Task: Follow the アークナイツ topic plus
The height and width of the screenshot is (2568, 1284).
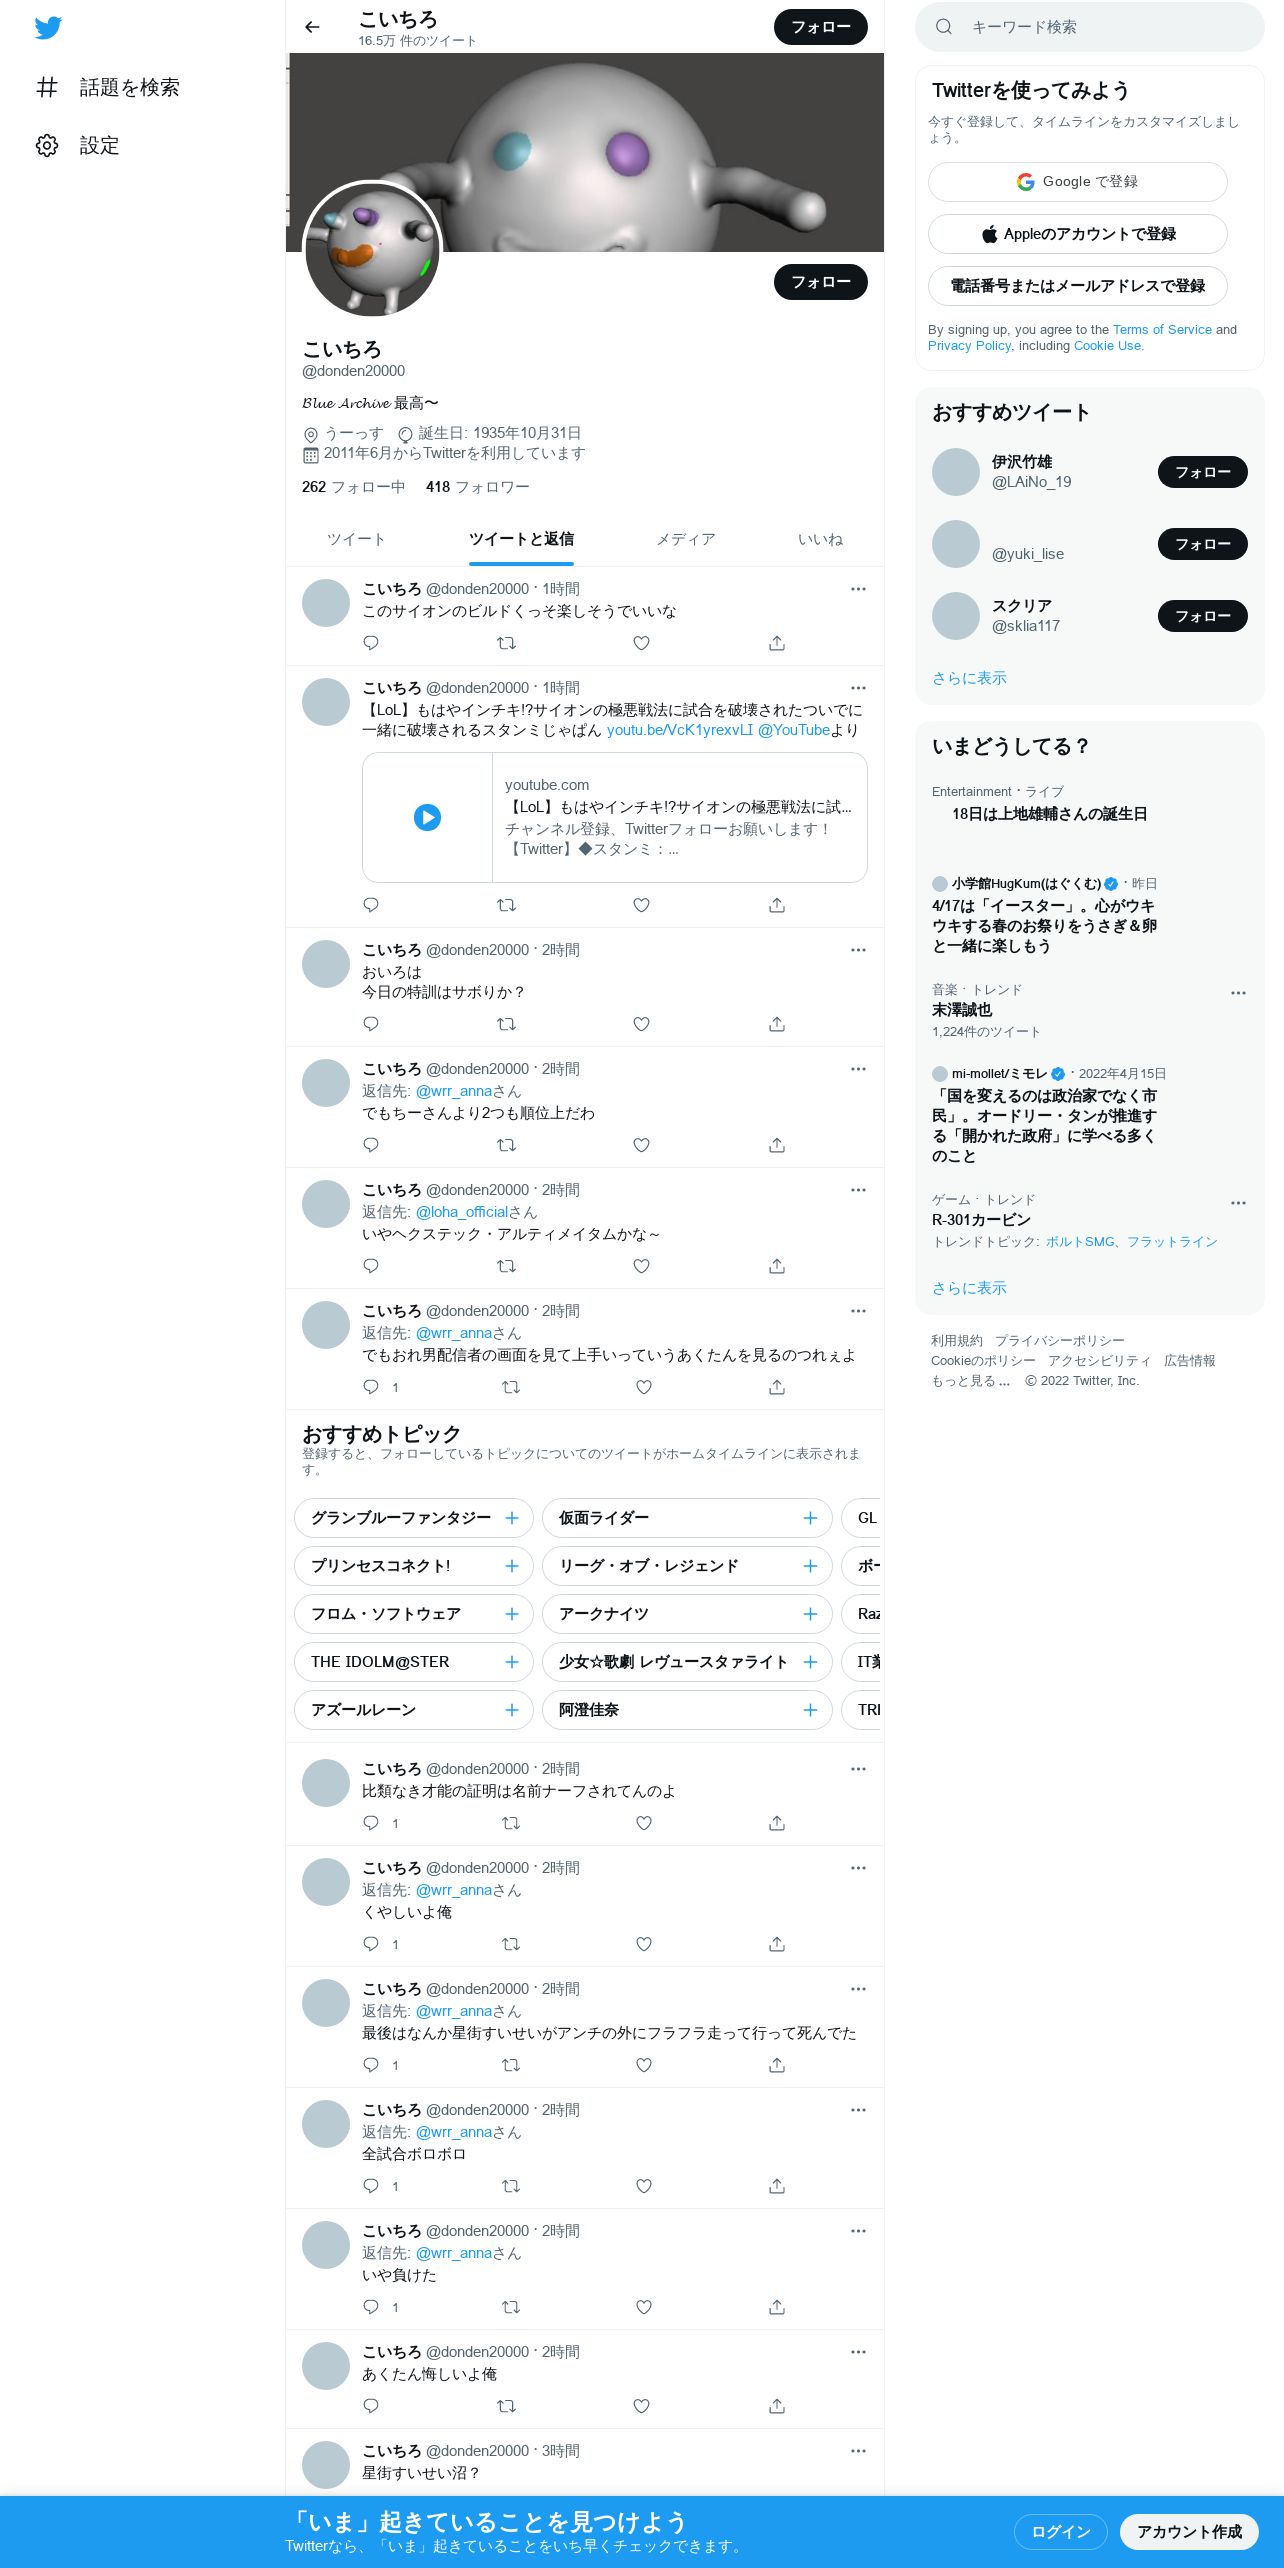Action: click(810, 1614)
